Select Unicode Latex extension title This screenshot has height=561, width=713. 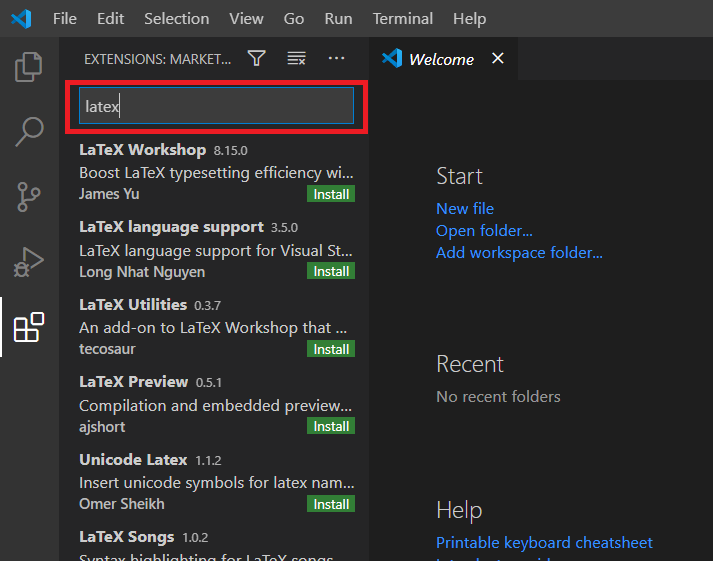[133, 460]
